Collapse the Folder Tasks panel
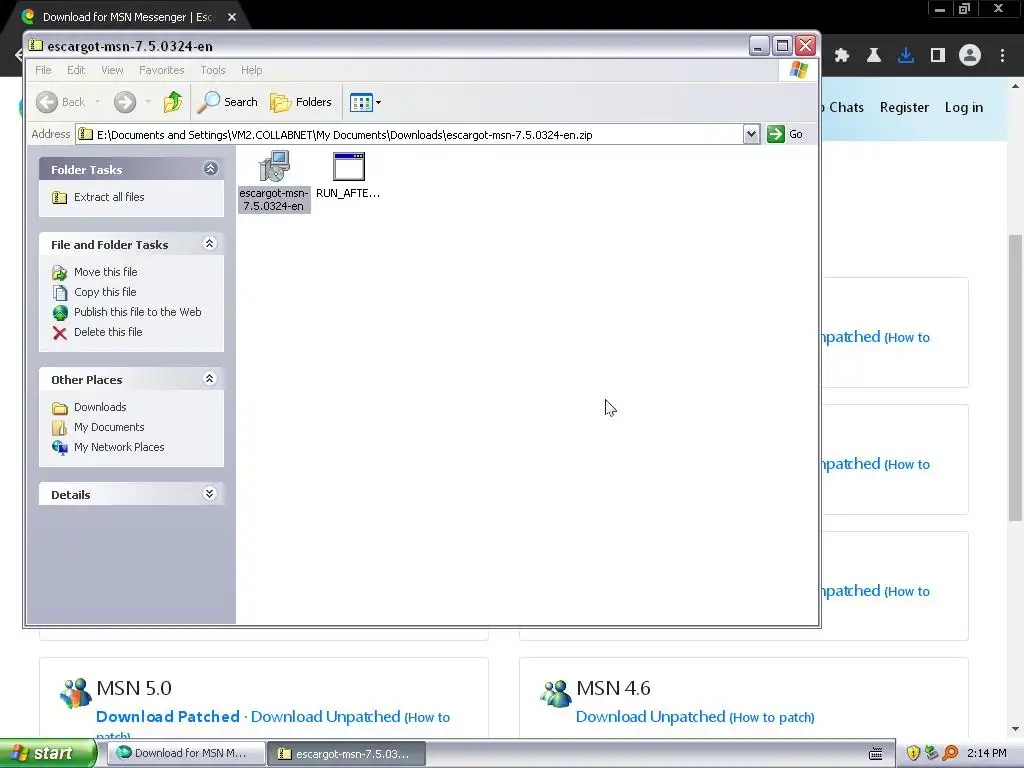 pos(210,168)
